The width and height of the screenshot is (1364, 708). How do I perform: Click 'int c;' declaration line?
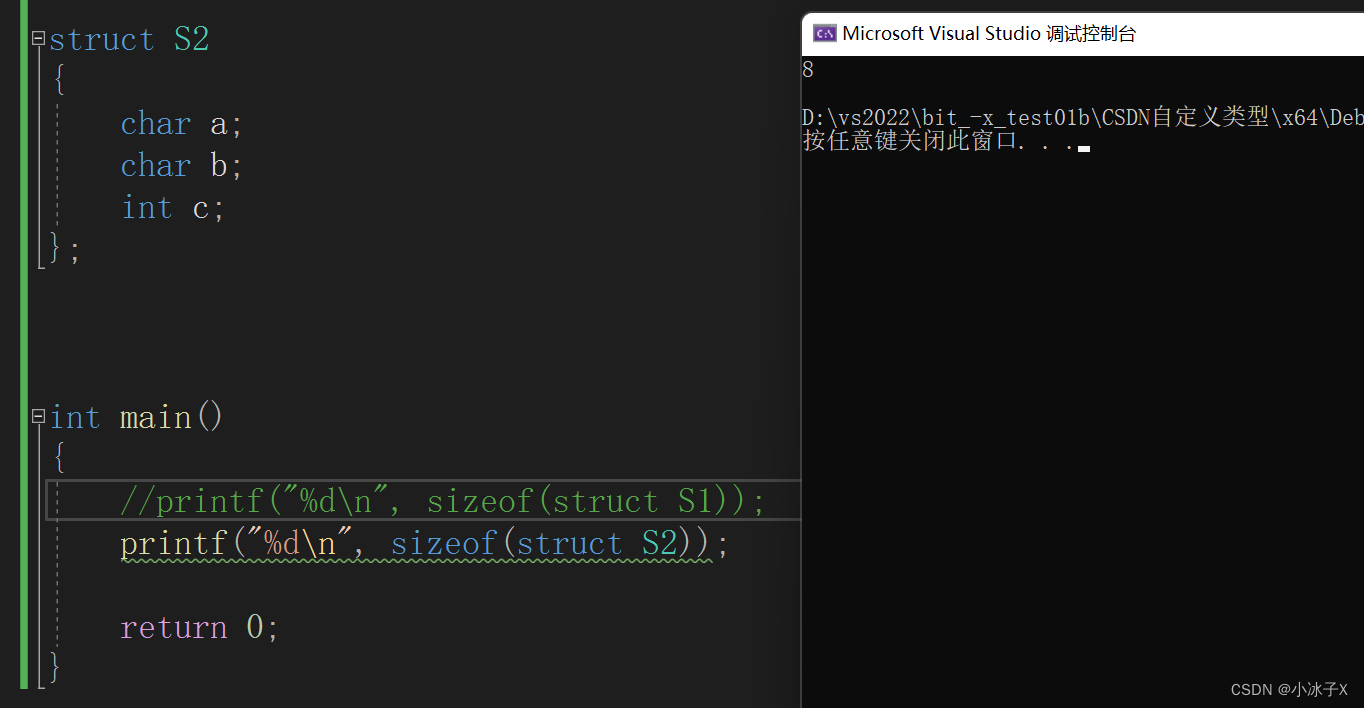tap(172, 208)
